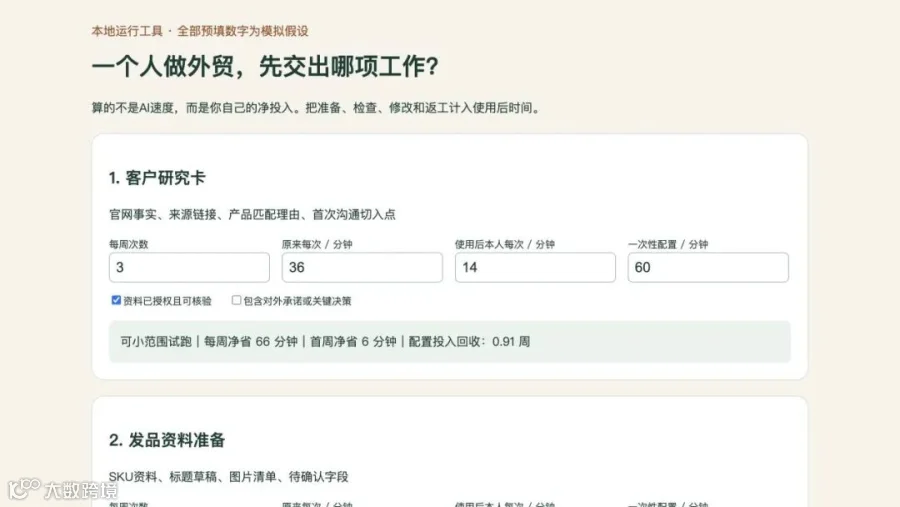This screenshot has width=900, height=507.
Task: Click the text SKU资料、标题草稿、图片清单、待确认字段
Action: coord(228,477)
